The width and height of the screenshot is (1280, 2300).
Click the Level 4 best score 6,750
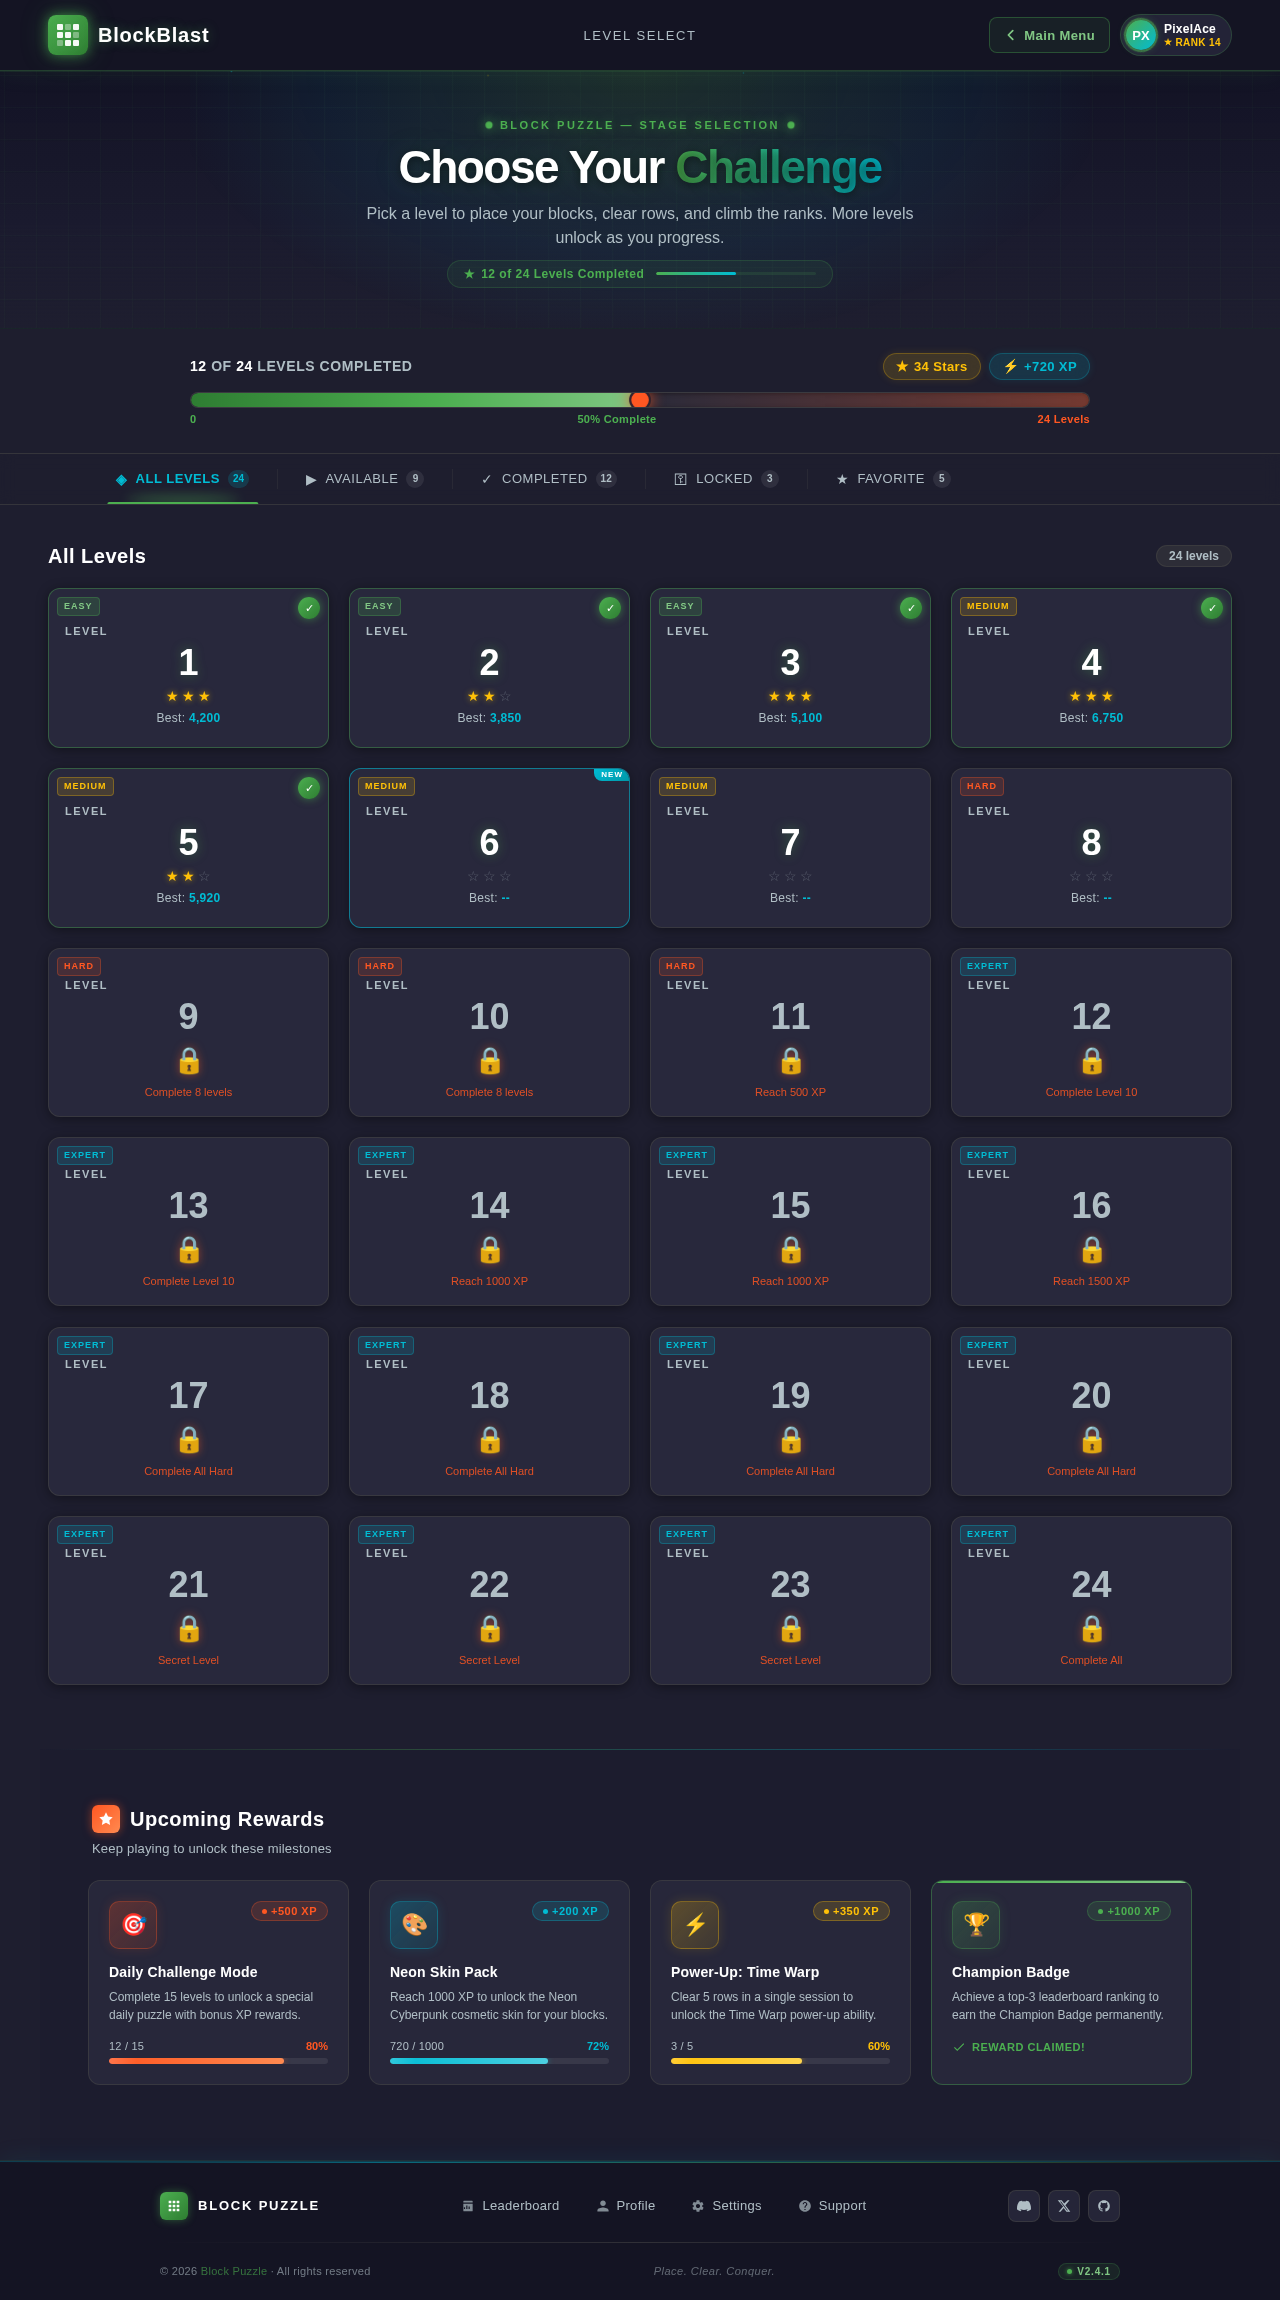pos(1107,718)
